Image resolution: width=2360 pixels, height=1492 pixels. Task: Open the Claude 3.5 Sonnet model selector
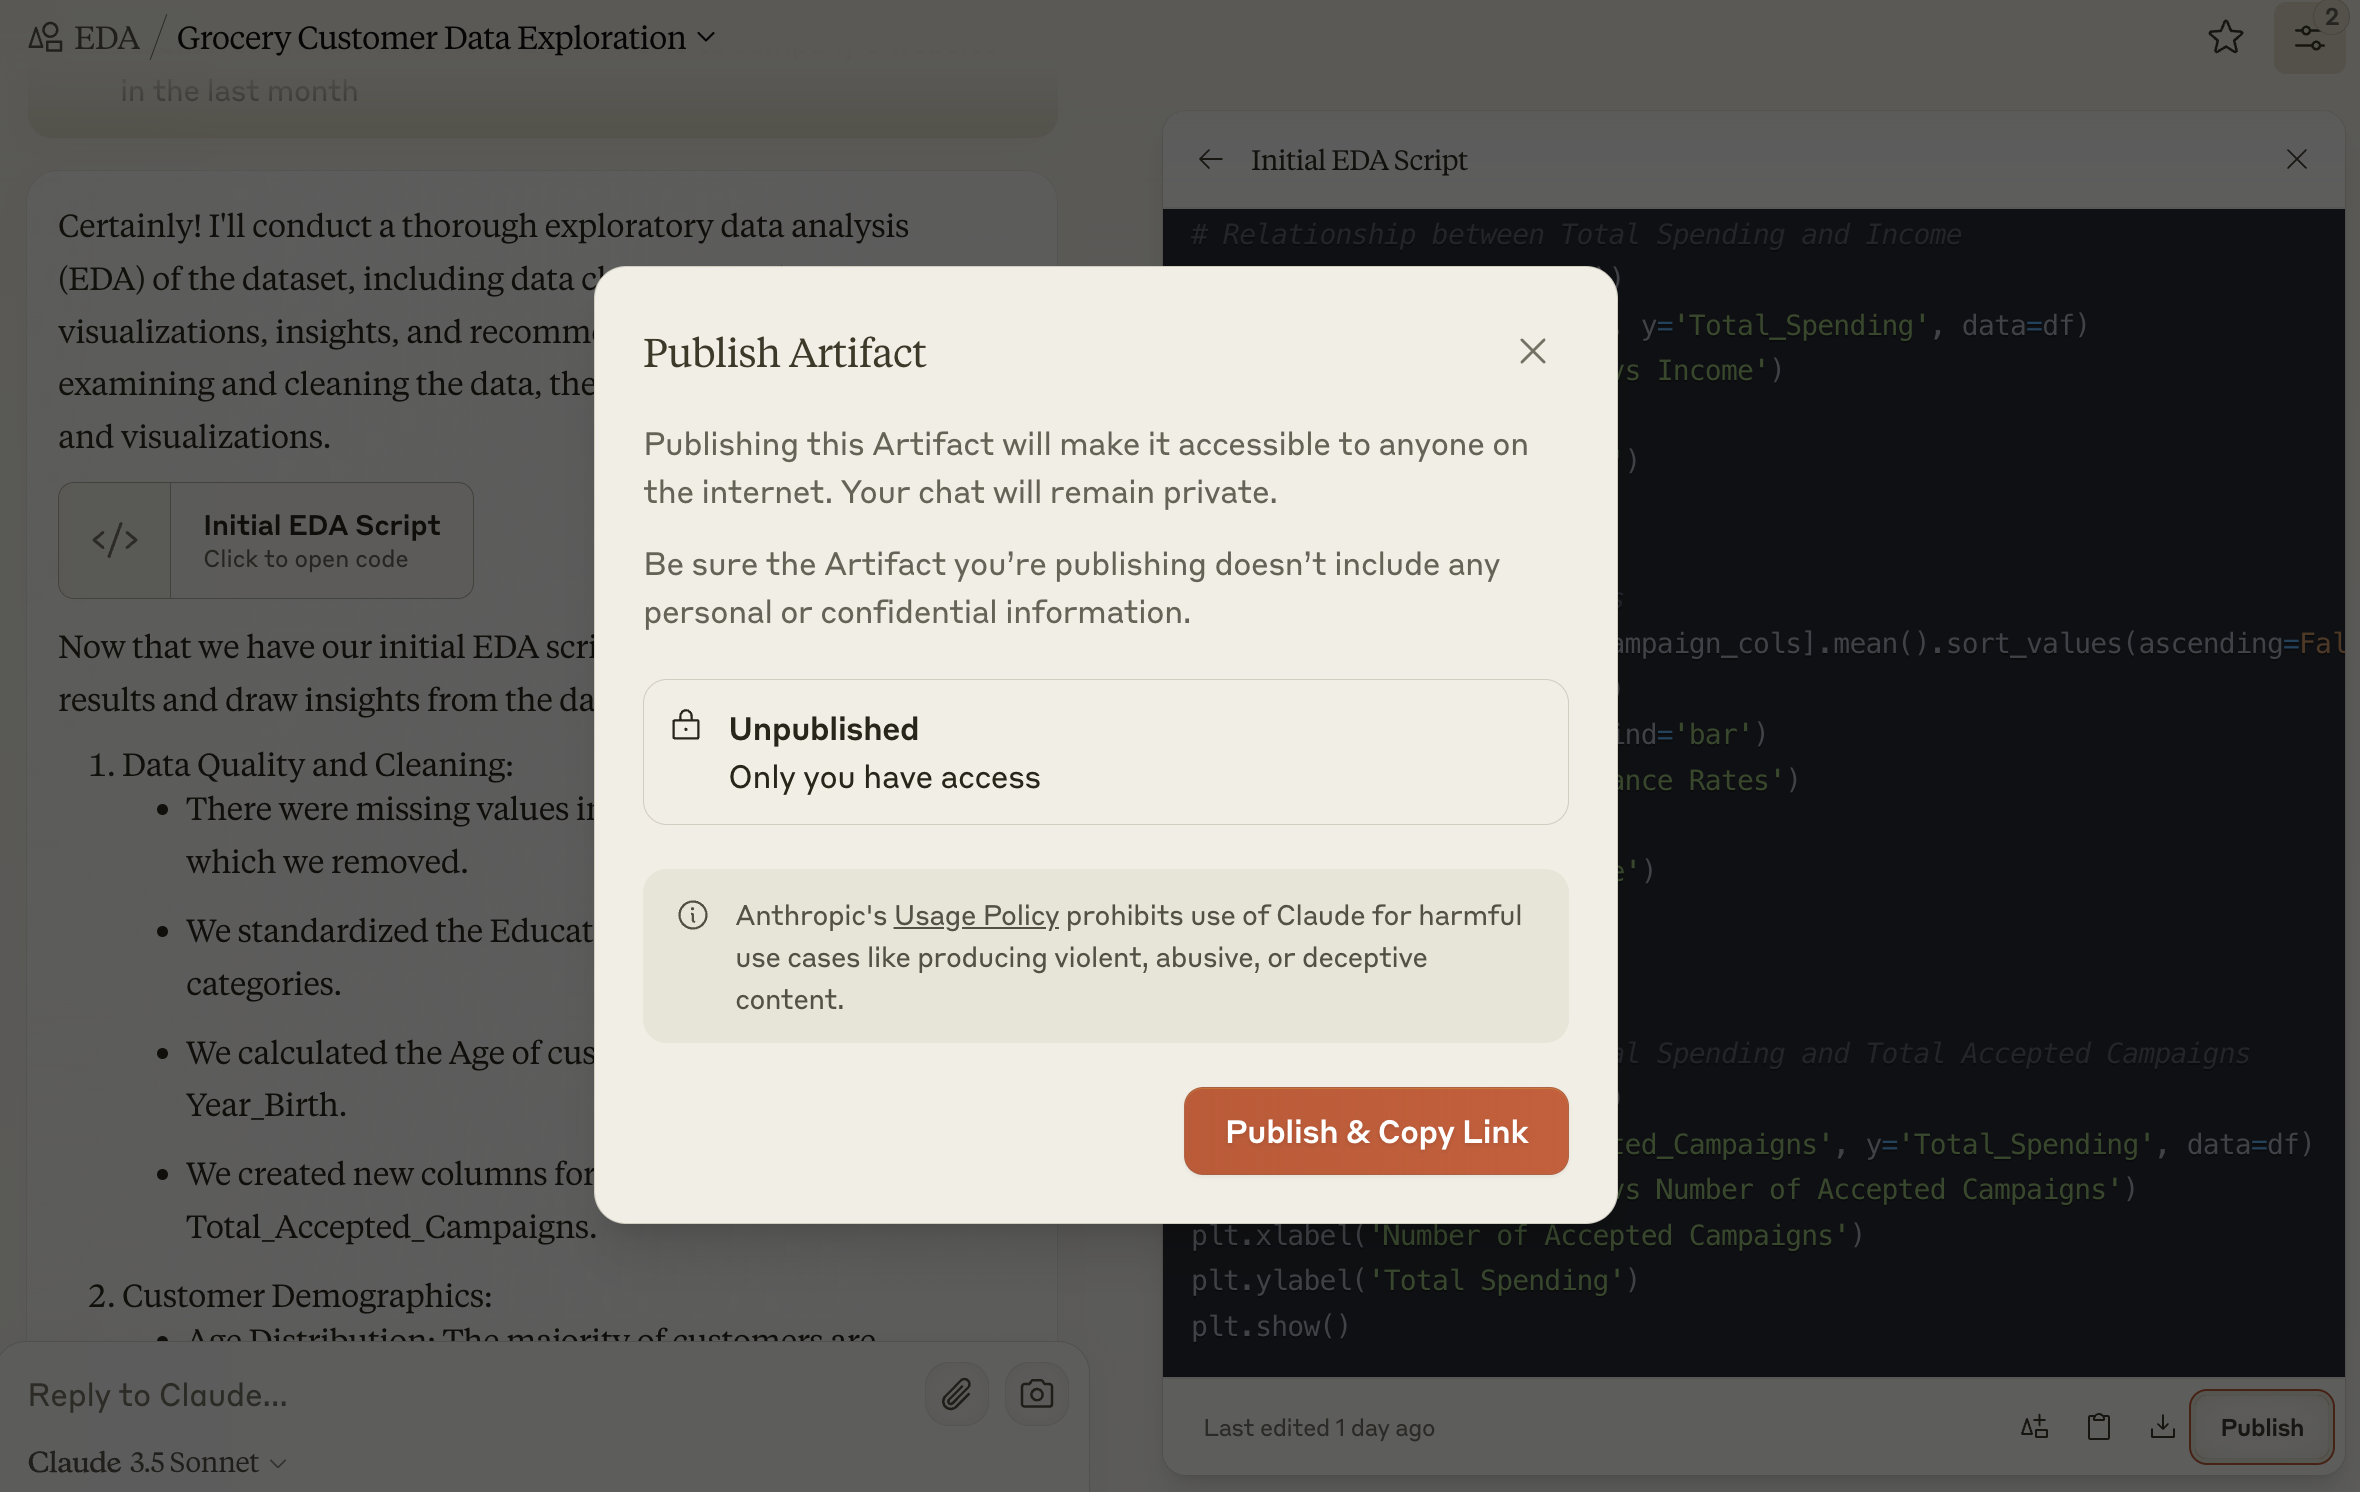pyautogui.click(x=157, y=1462)
